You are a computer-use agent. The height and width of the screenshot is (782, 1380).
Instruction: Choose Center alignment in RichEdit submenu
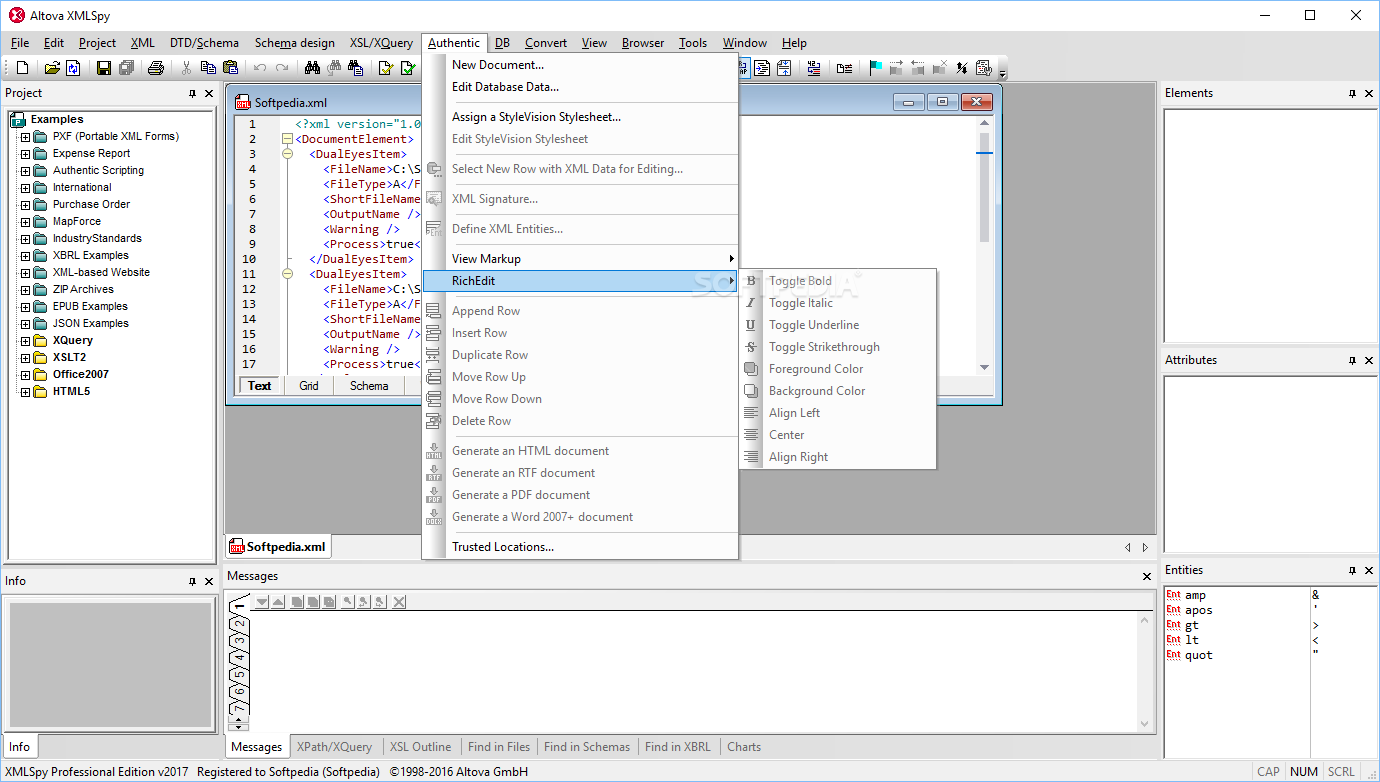click(x=838, y=435)
